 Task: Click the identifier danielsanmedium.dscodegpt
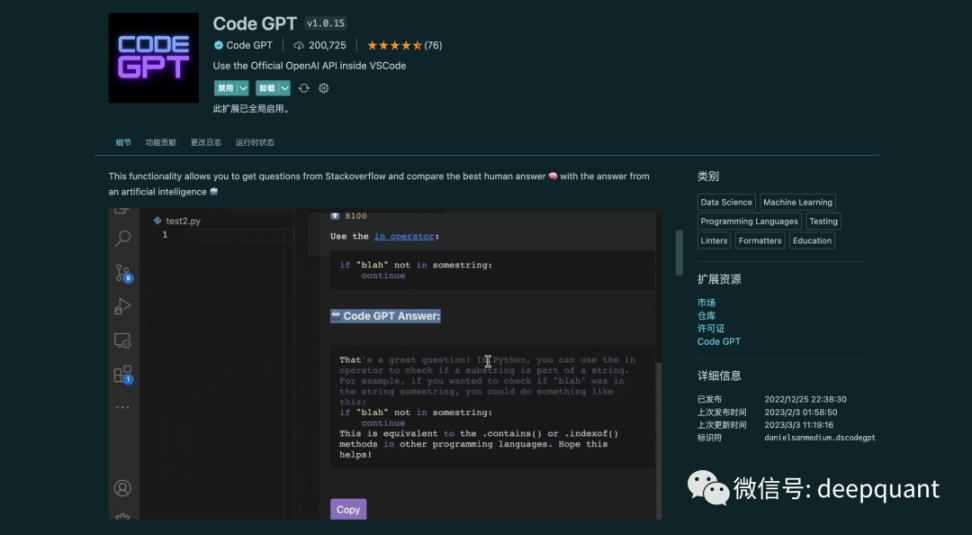click(x=820, y=438)
